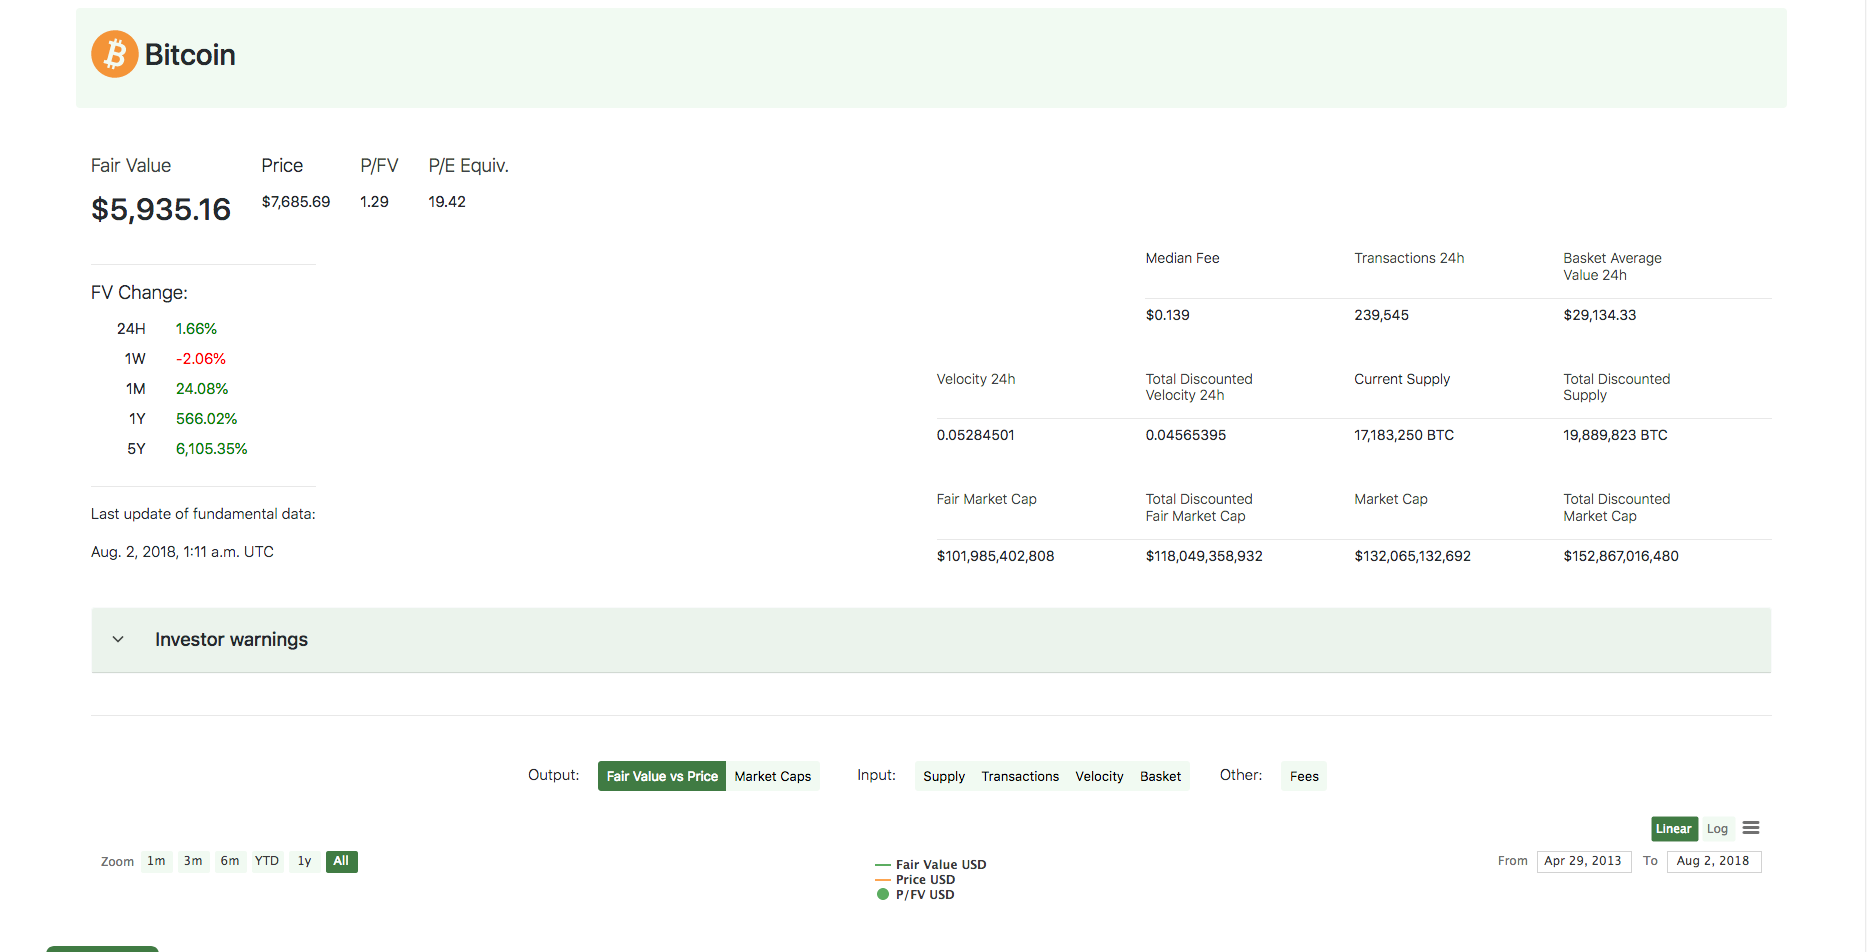Click the Investor warnings heading
This screenshot has width=1867, height=952.
pyautogui.click(x=231, y=639)
